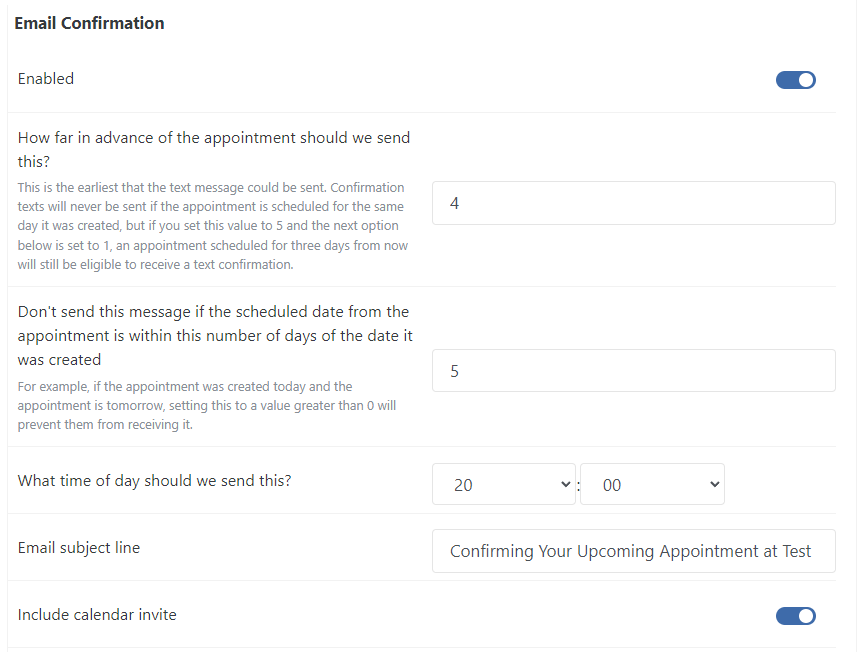
Task: Click the Email Confirmation heading
Action: pos(89,22)
